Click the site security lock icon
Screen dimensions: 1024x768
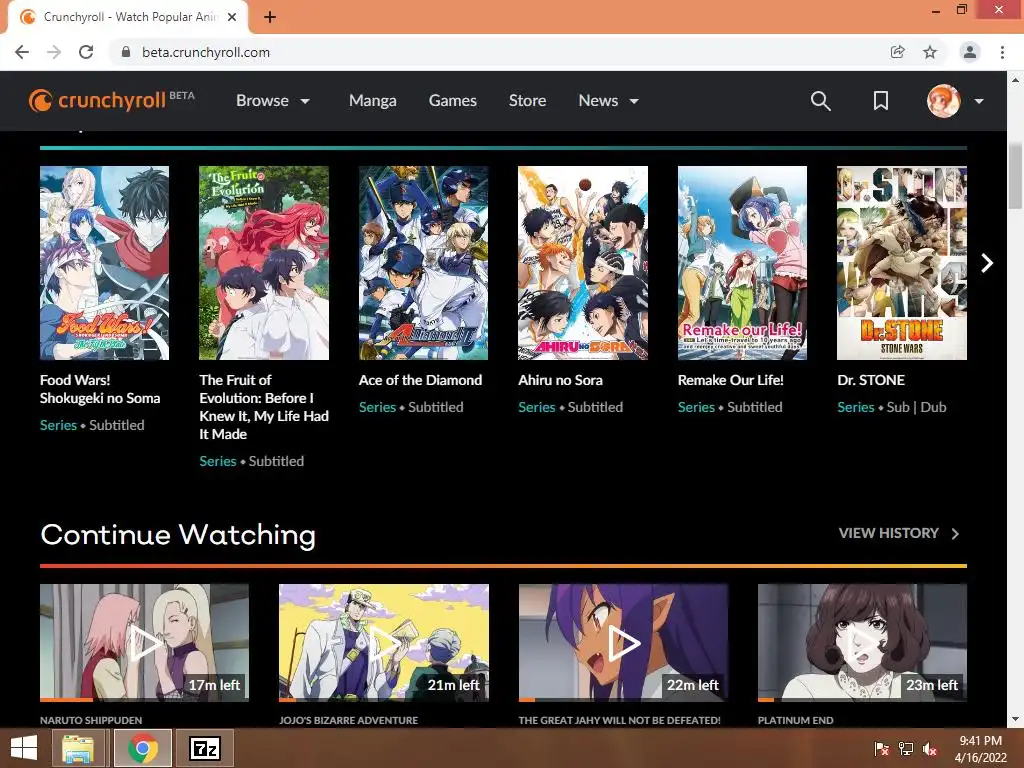tap(126, 52)
